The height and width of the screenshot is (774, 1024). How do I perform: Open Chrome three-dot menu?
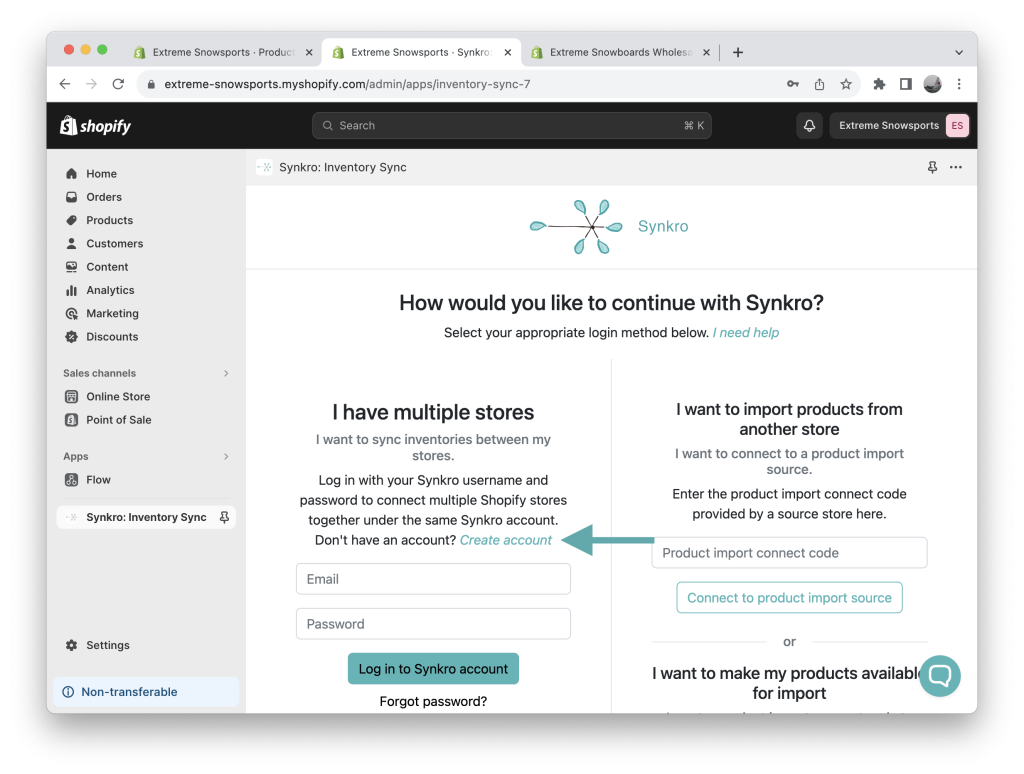[959, 84]
